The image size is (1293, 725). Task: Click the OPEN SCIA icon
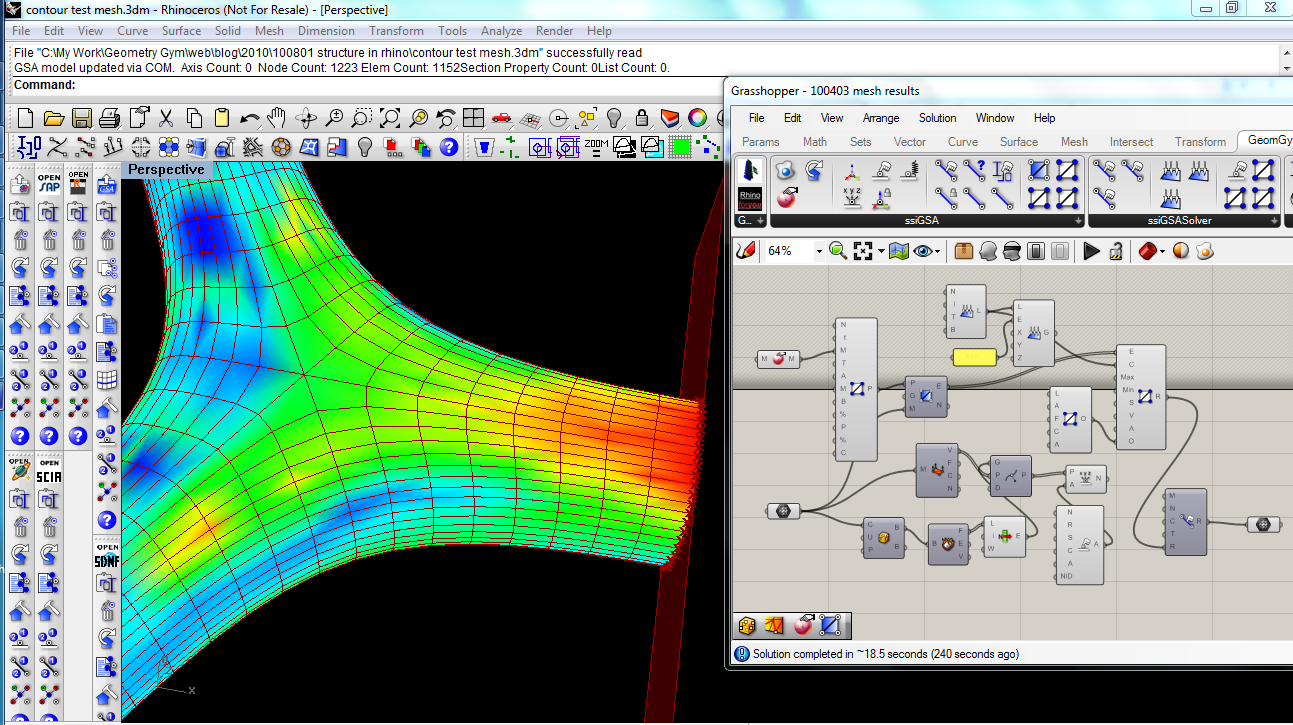point(49,469)
